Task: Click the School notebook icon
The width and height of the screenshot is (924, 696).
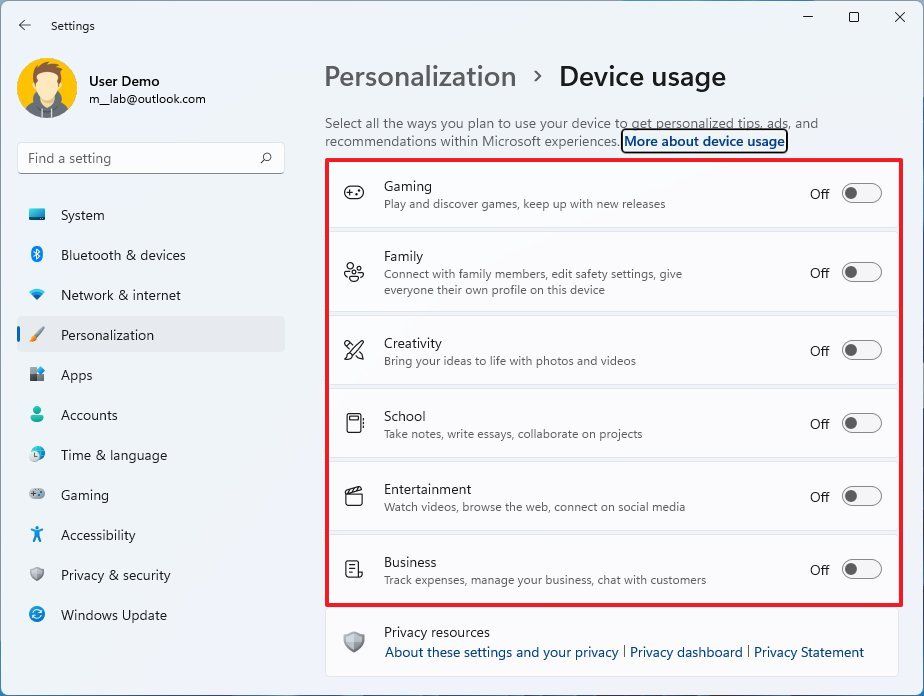Action: 353,423
